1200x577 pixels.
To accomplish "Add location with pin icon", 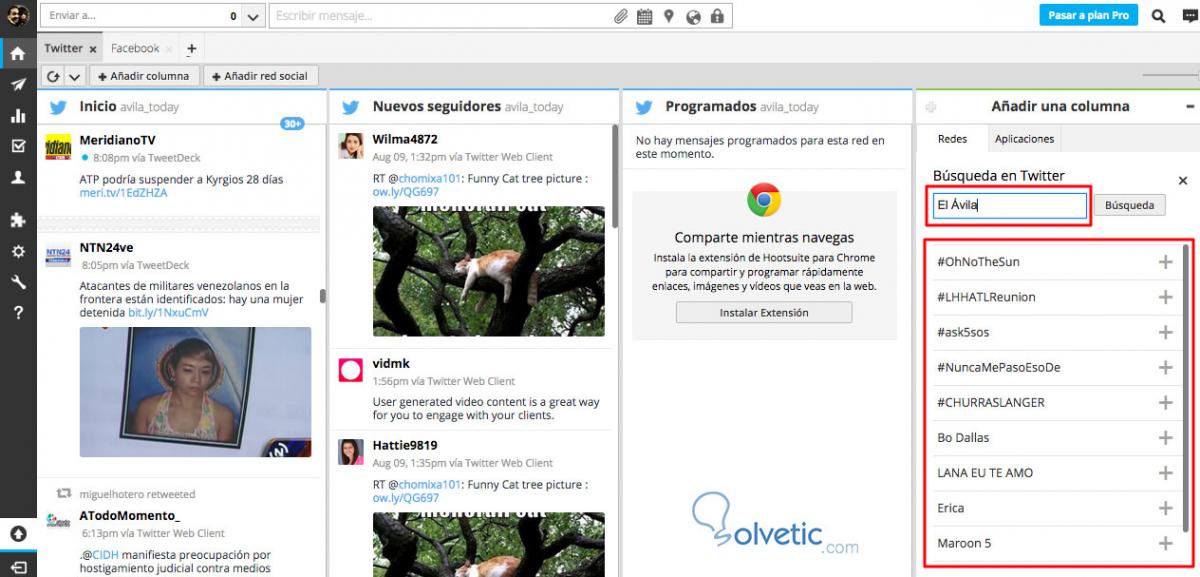I will (668, 16).
